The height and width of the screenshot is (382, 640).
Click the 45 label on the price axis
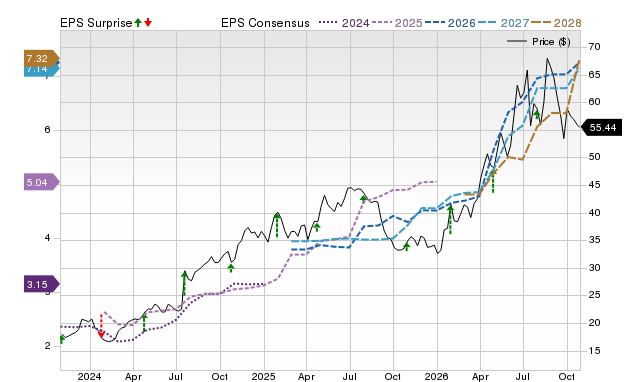(594, 185)
